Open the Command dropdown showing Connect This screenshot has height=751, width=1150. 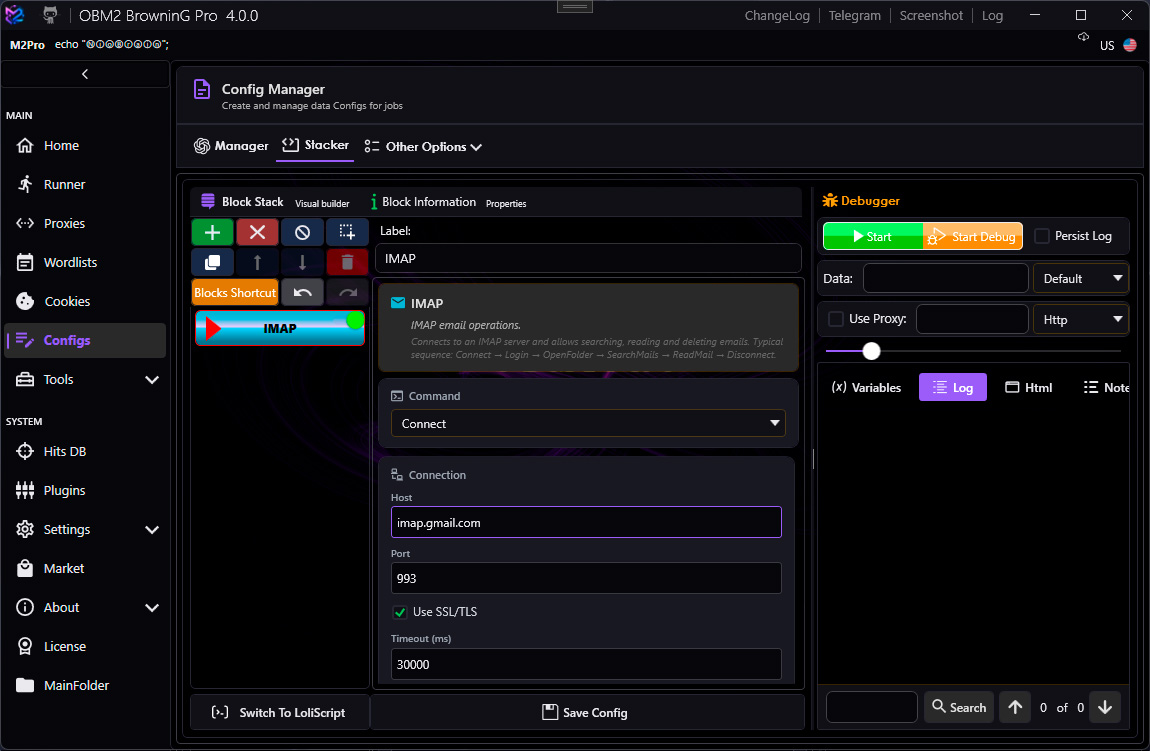[x=587, y=423]
